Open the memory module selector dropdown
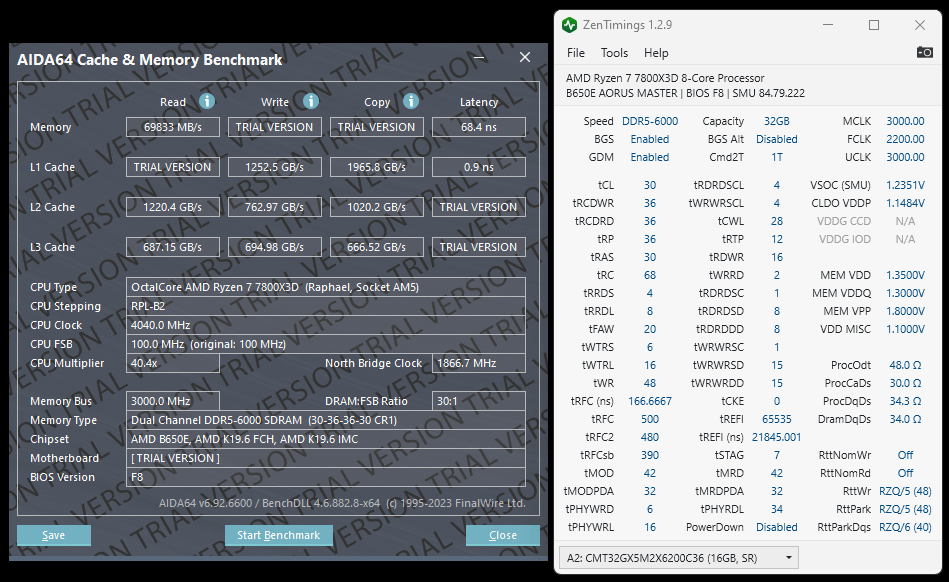 [x=678, y=557]
